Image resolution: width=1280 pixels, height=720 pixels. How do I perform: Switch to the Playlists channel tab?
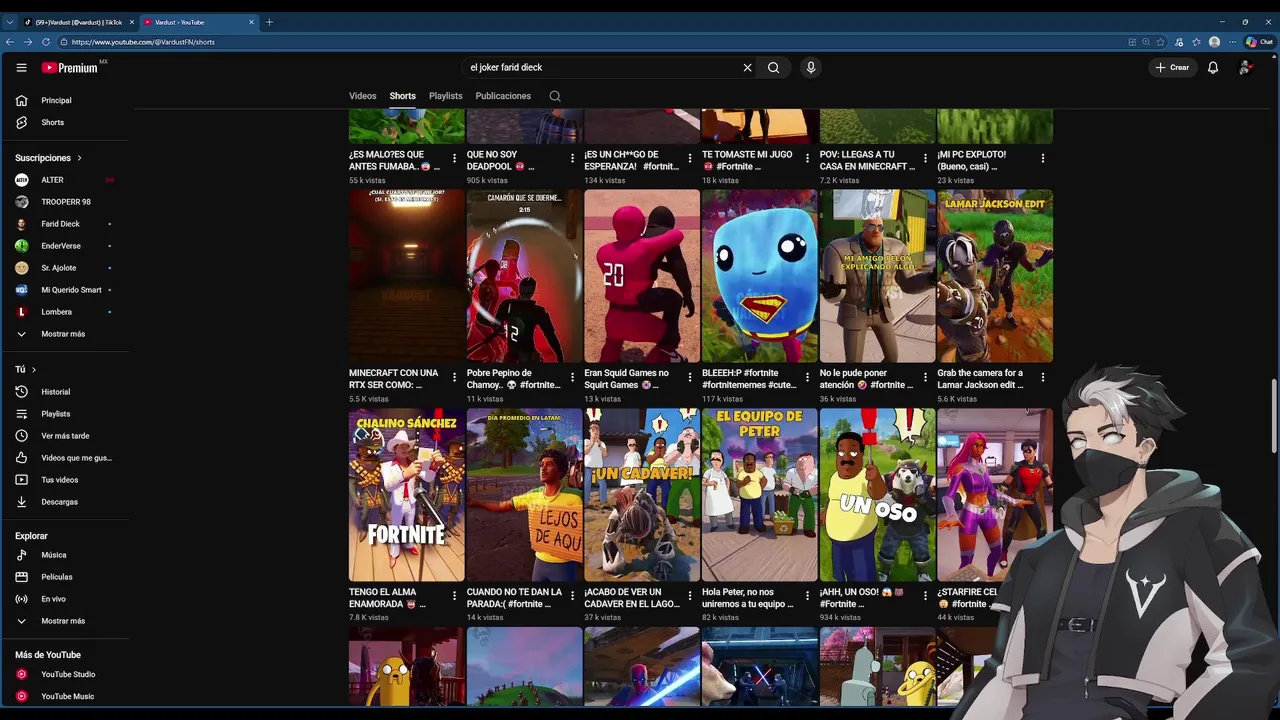446,96
